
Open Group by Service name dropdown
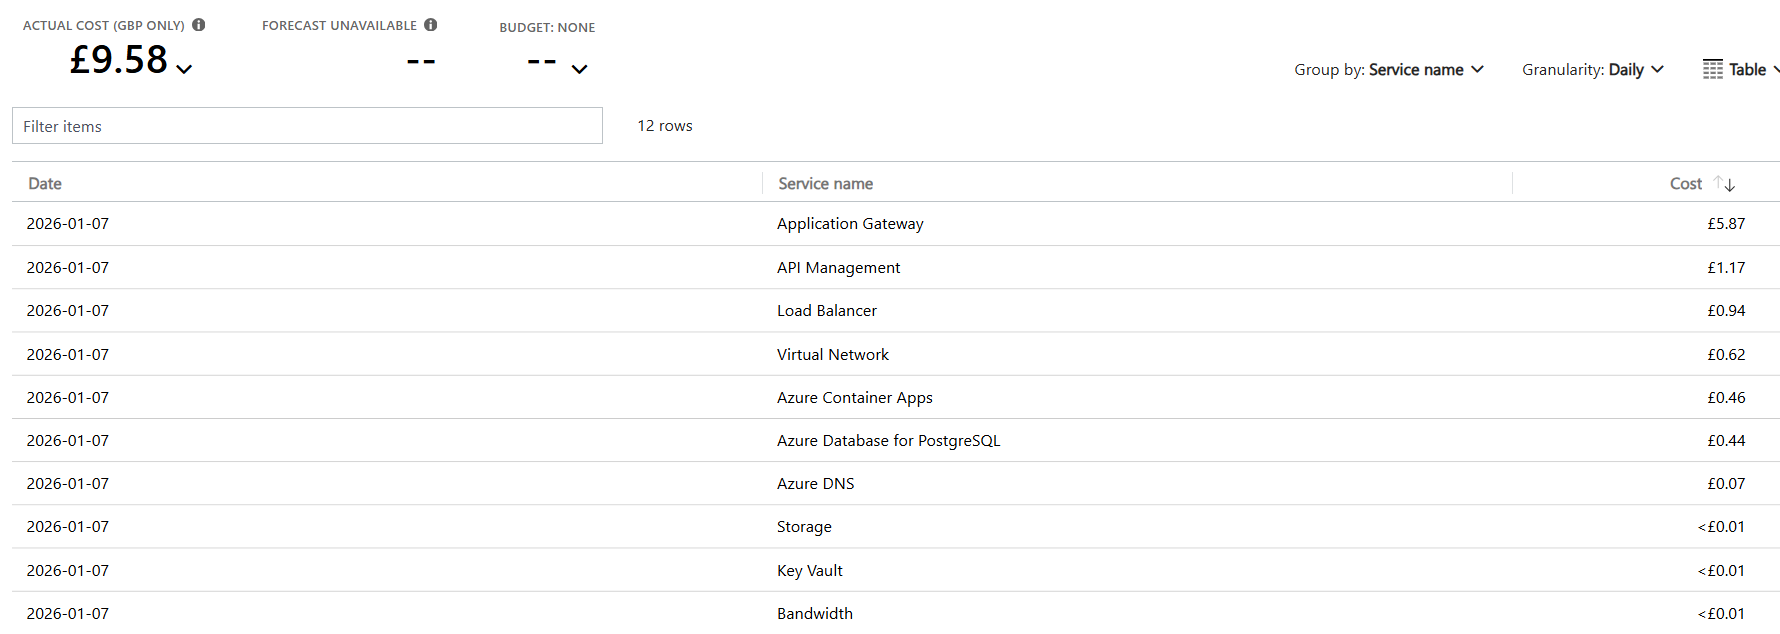1388,70
